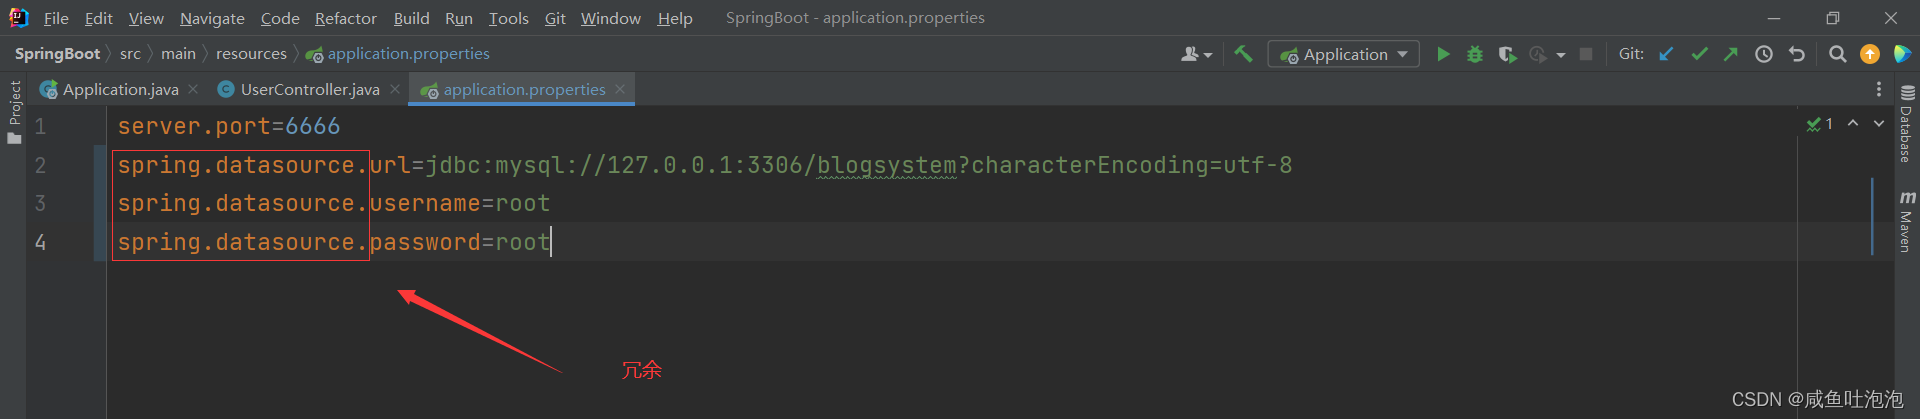Toggle the Database tool window
Image resolution: width=1920 pixels, height=419 pixels.
tap(1906, 124)
